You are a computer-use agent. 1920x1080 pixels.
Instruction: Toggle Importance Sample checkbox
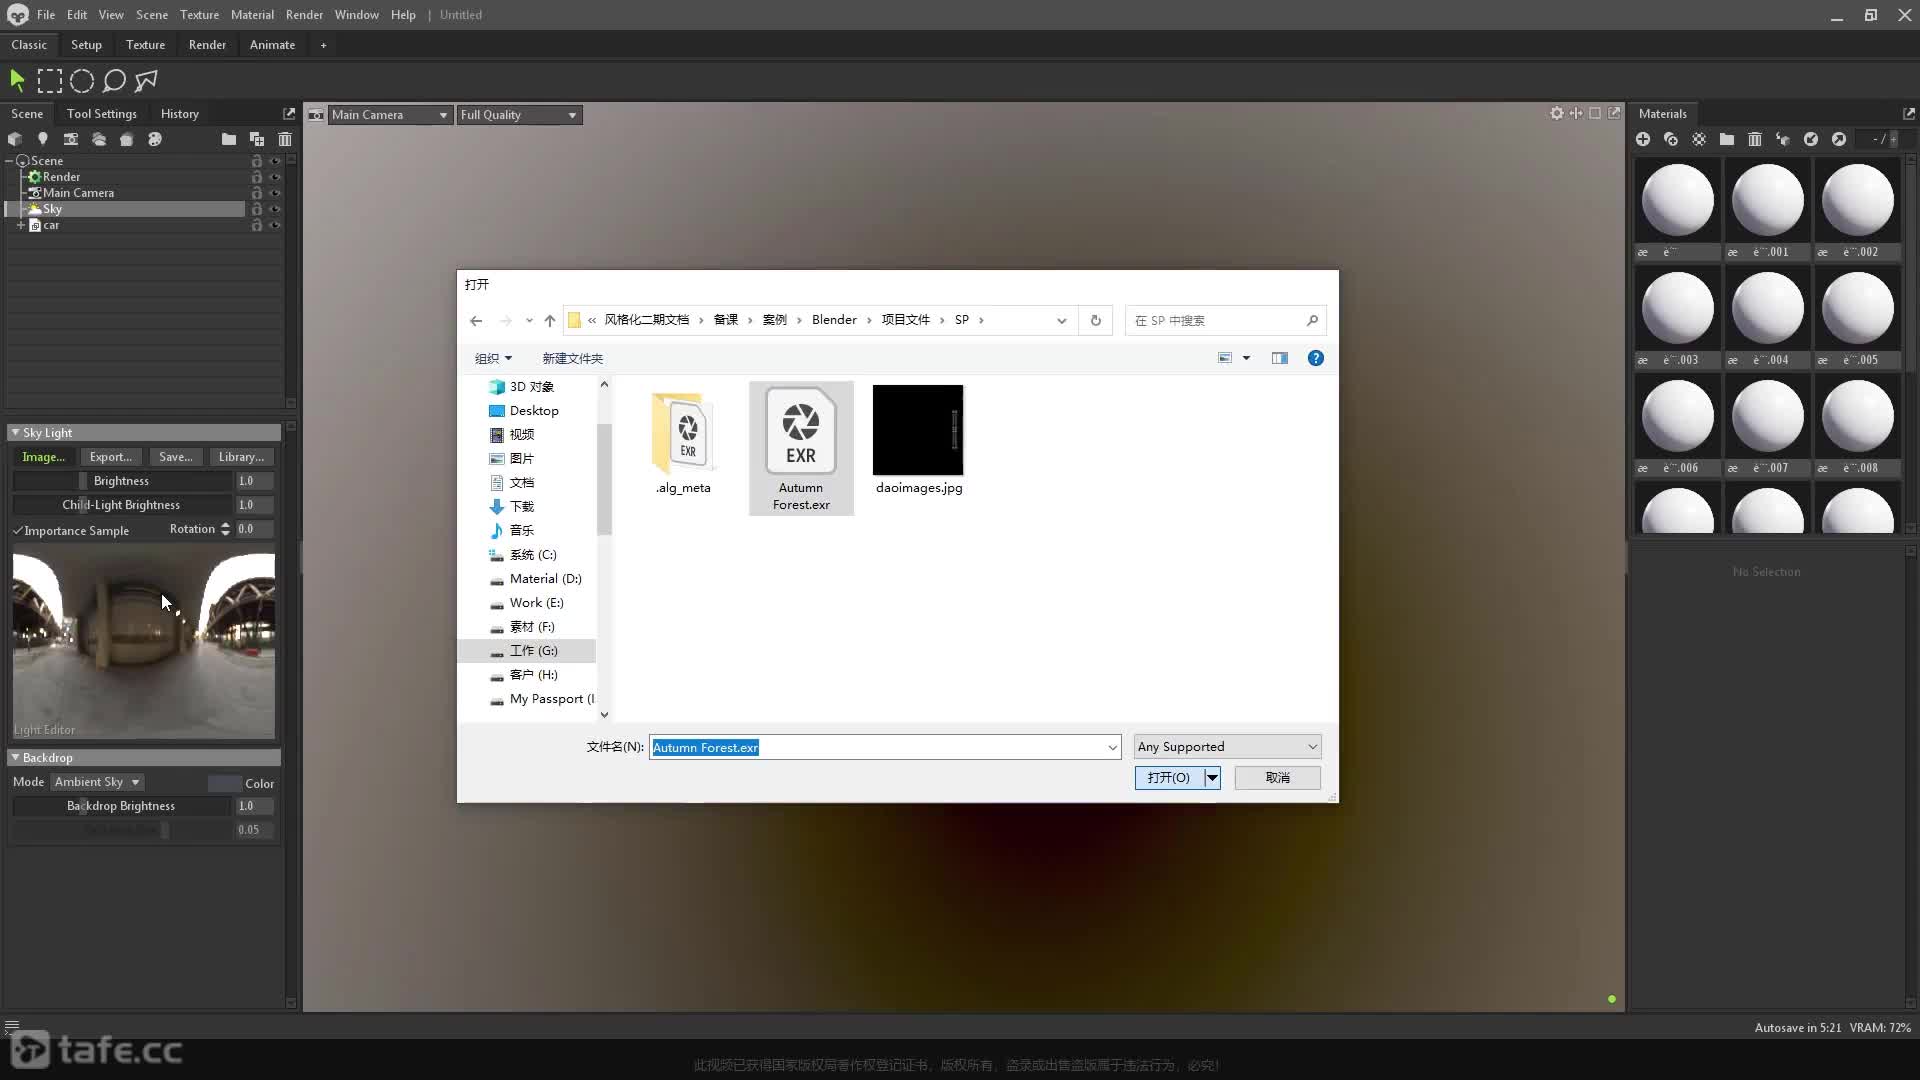click(18, 531)
